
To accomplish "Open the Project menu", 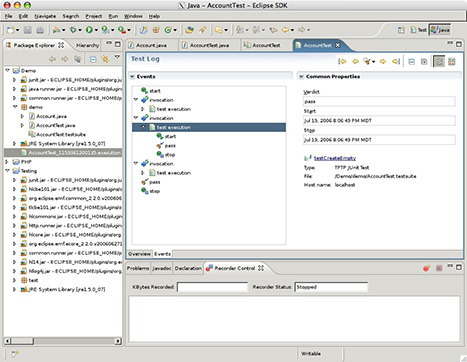I will coord(94,16).
